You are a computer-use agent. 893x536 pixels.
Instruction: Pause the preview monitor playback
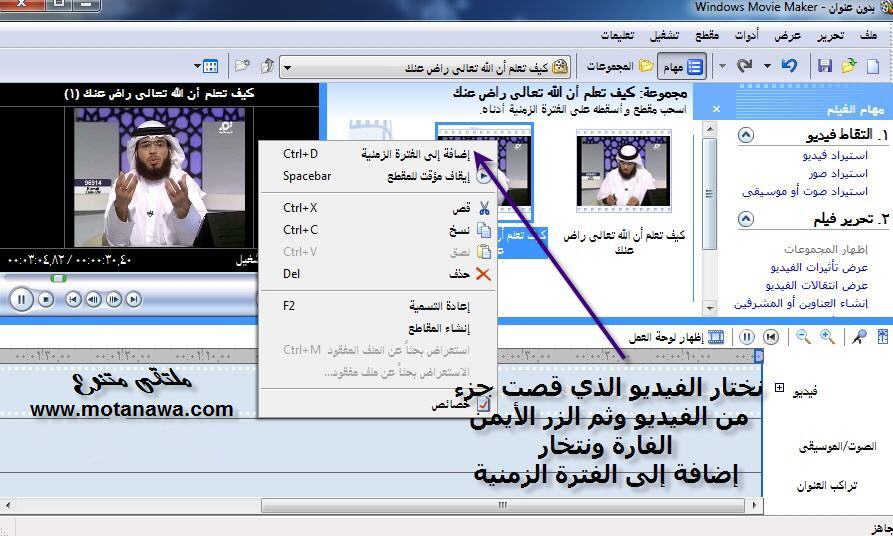pos(22,300)
